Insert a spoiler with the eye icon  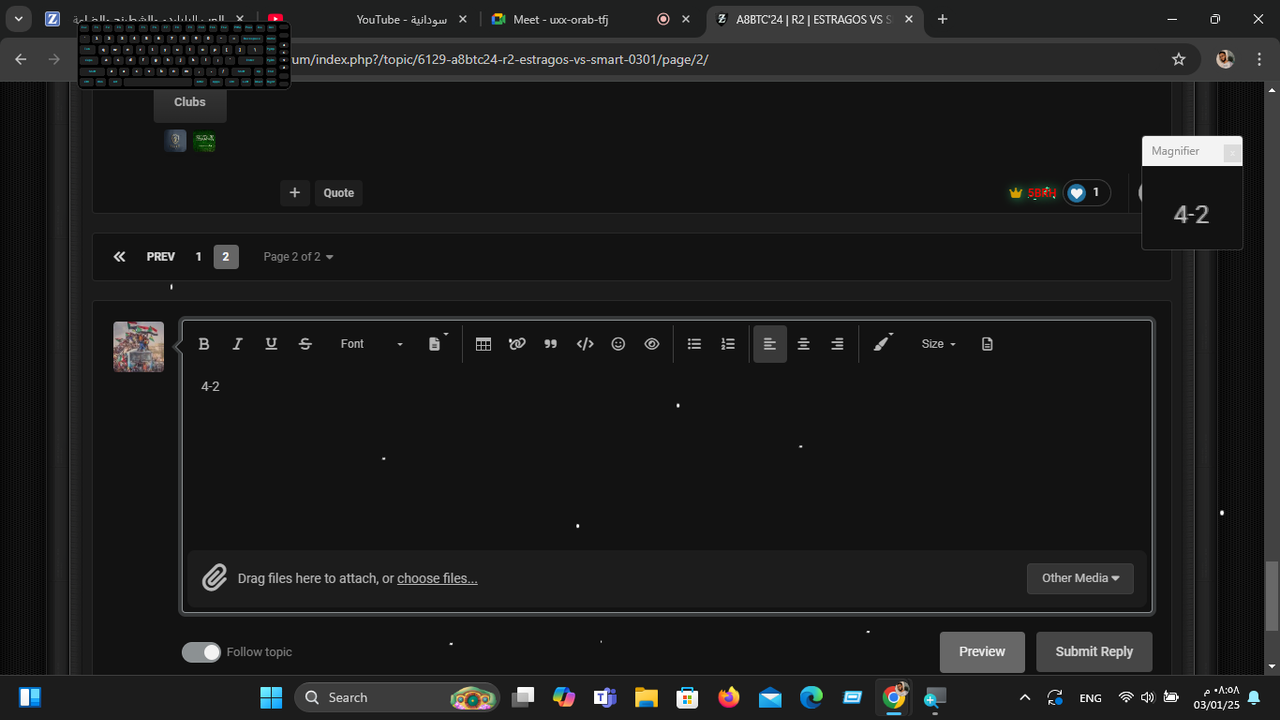(652, 344)
